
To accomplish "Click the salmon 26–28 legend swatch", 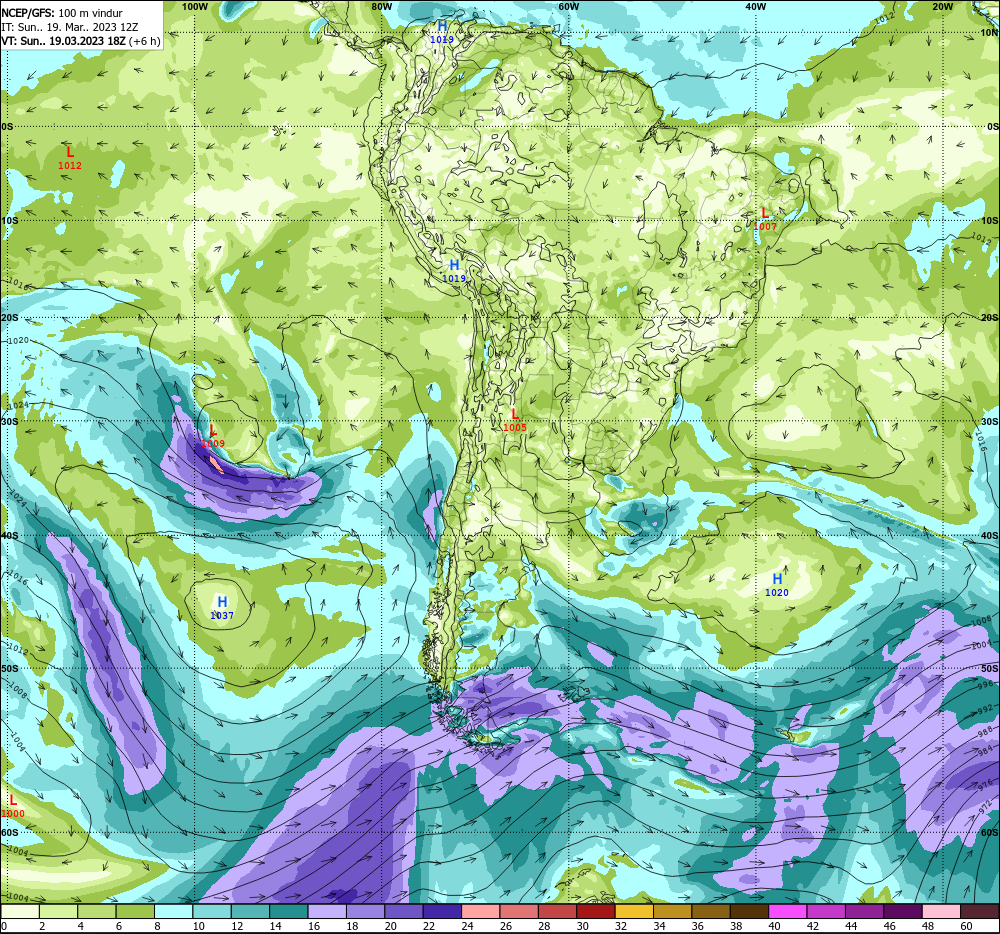I will tap(519, 912).
